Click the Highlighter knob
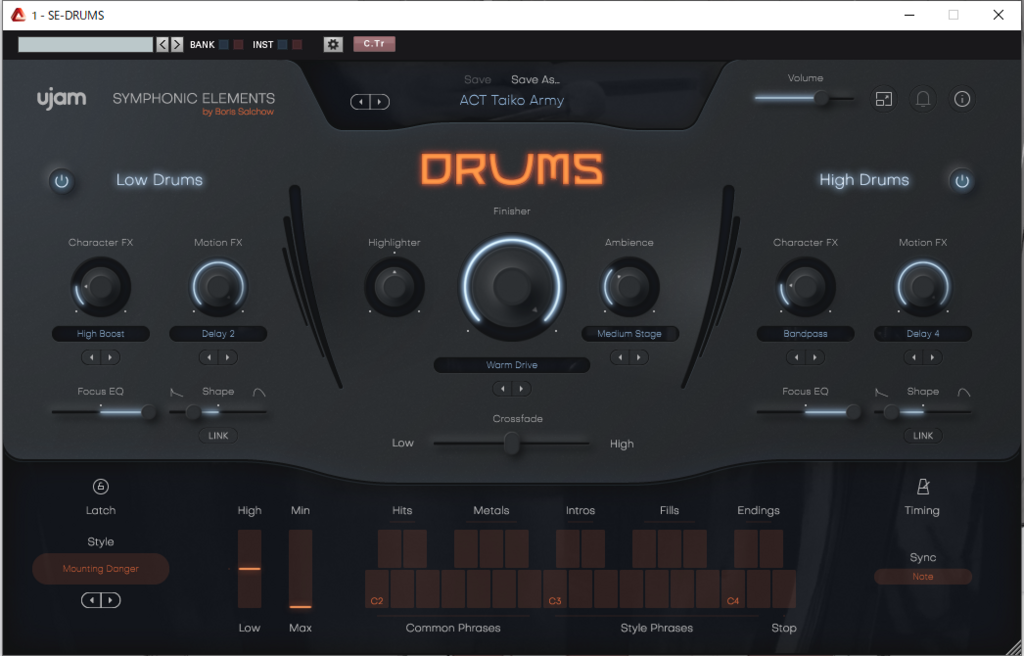 (x=394, y=287)
